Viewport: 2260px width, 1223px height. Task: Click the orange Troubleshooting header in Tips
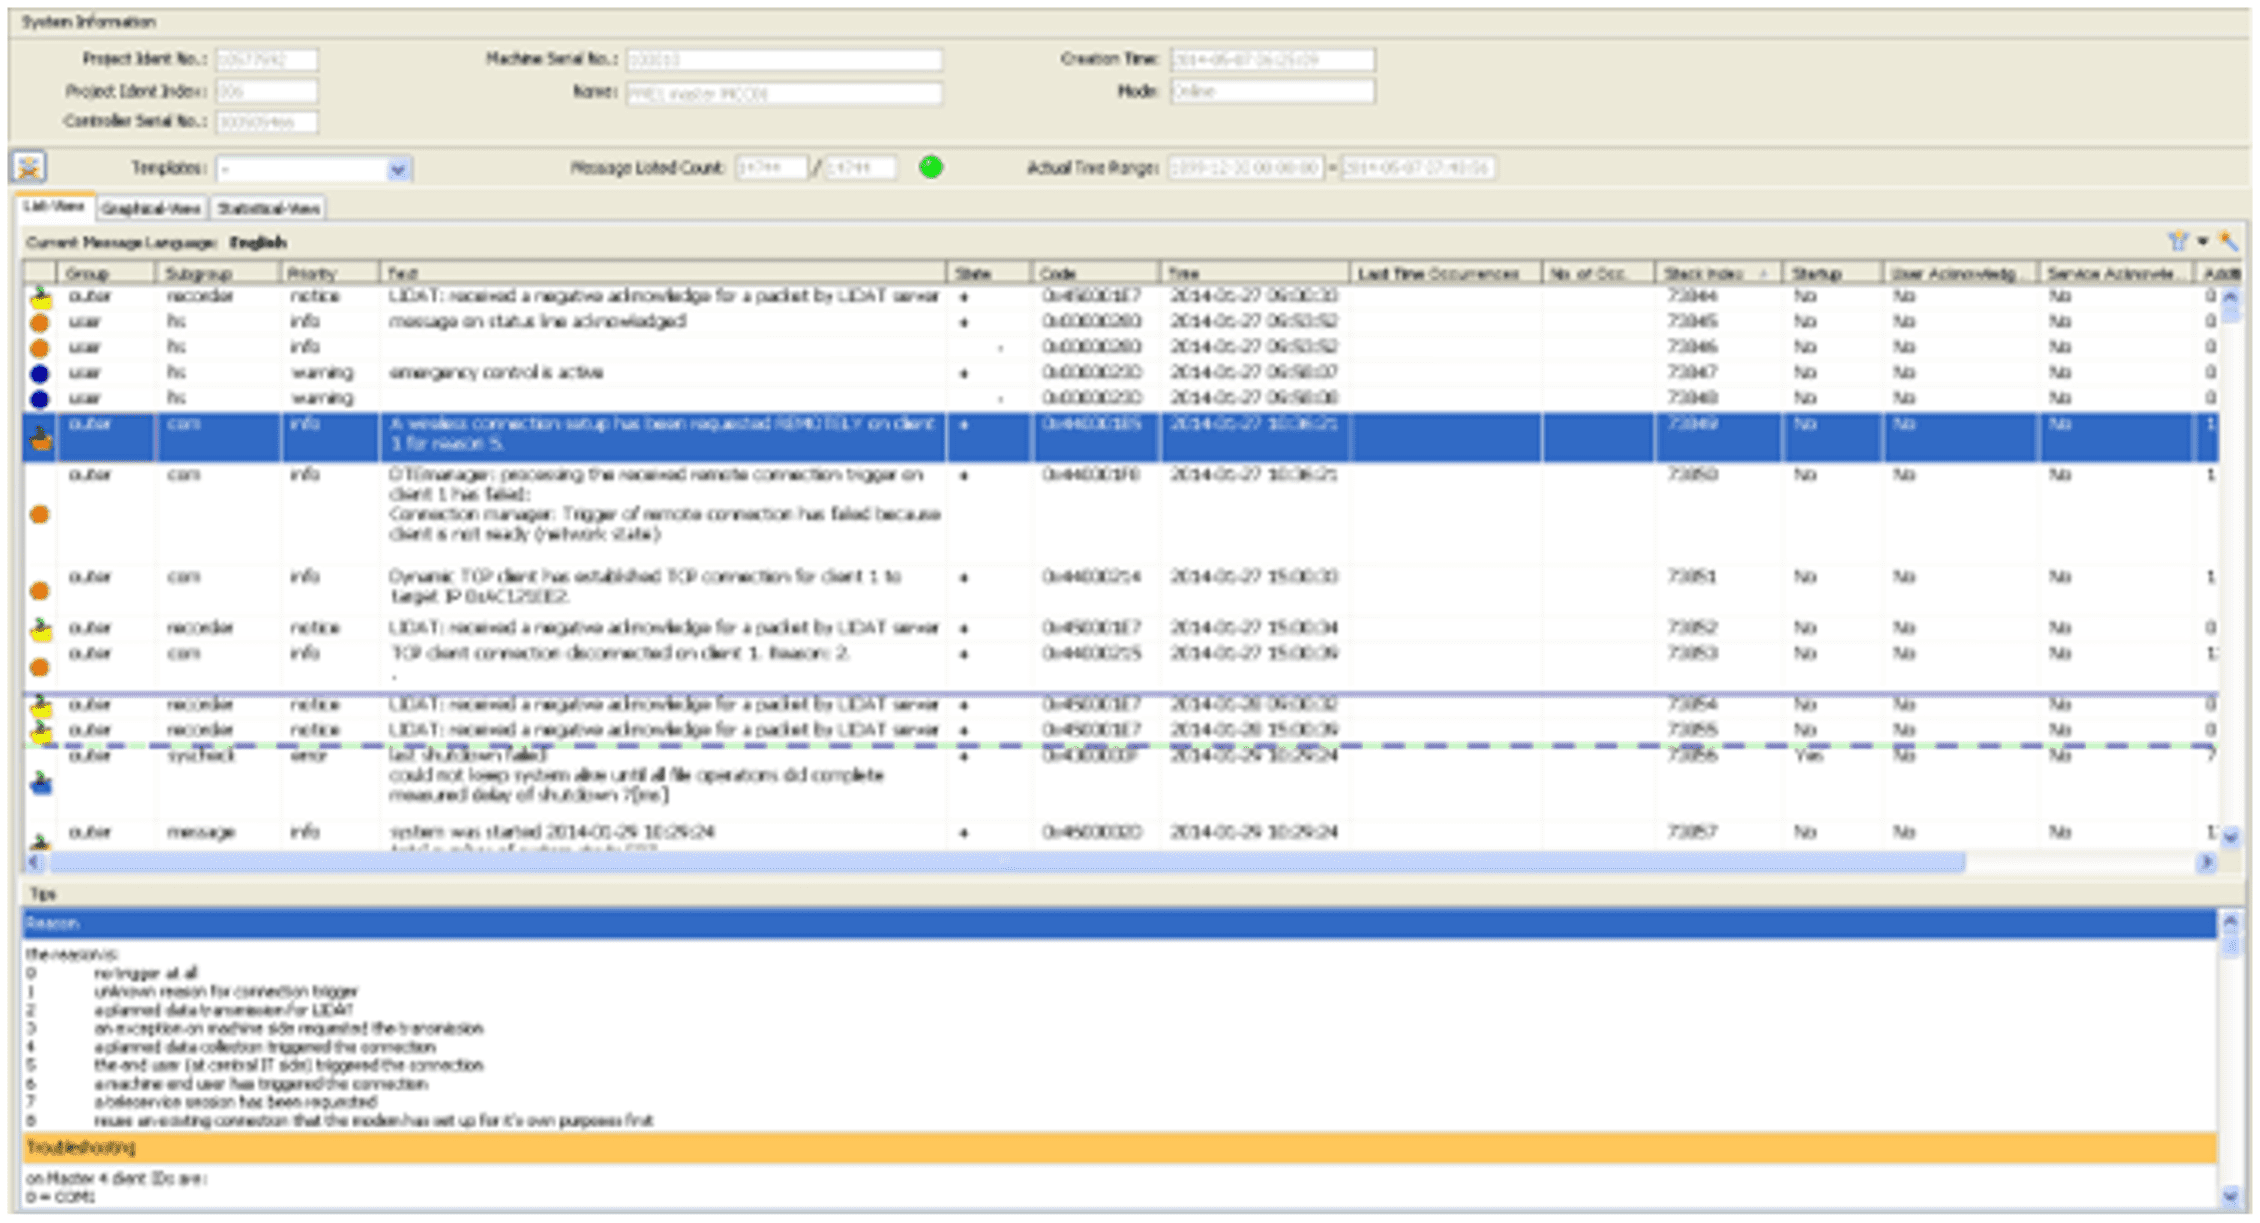1119,1147
